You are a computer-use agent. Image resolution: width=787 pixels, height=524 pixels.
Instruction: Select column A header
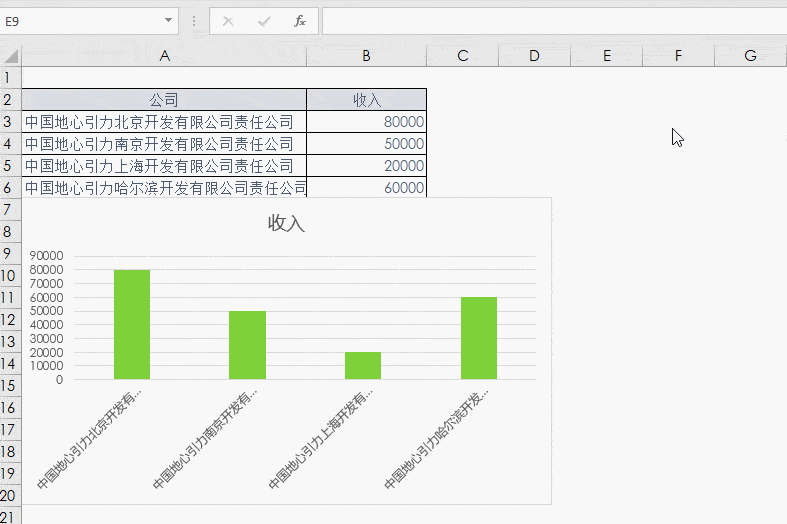[163, 56]
